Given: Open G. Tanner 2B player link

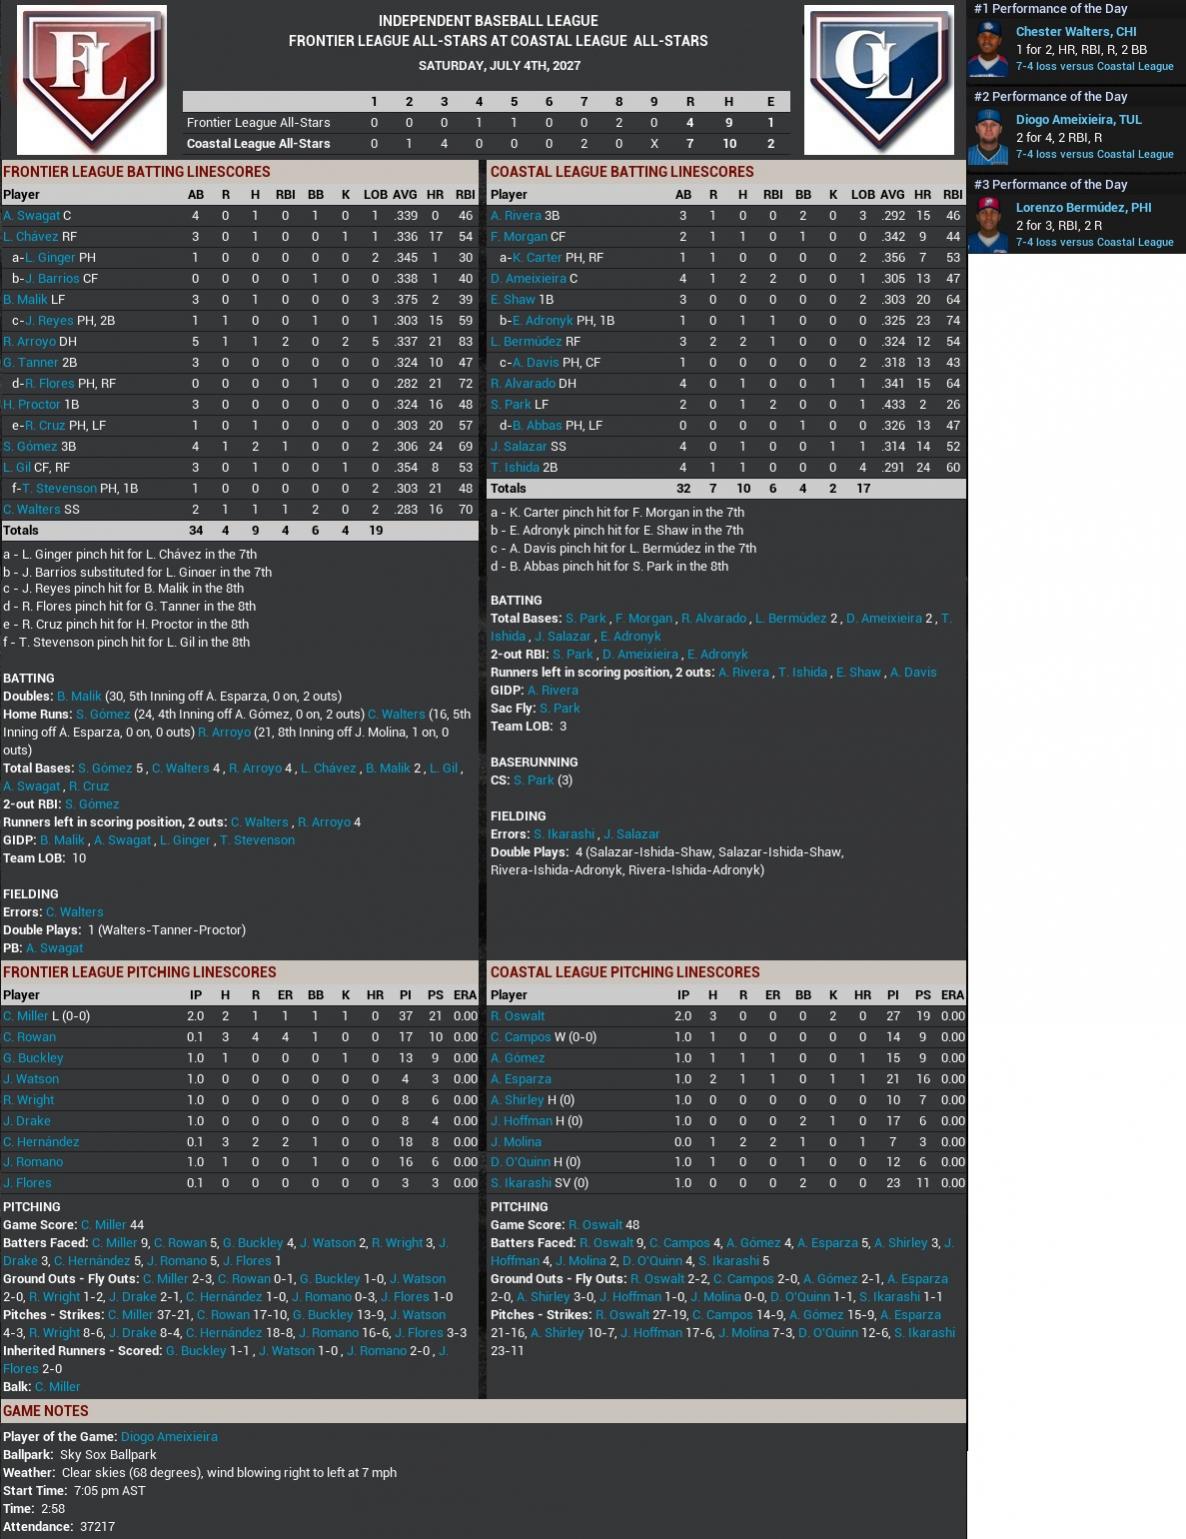Looking at the screenshot, I should 31,363.
